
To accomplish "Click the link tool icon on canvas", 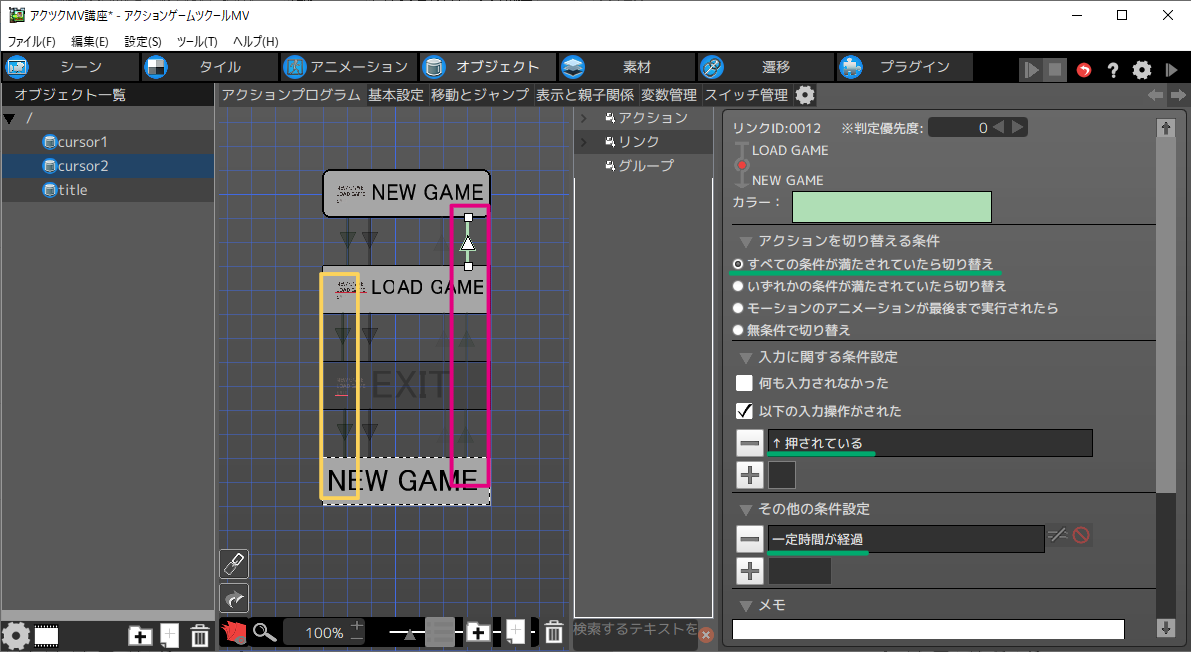I will click(x=234, y=564).
